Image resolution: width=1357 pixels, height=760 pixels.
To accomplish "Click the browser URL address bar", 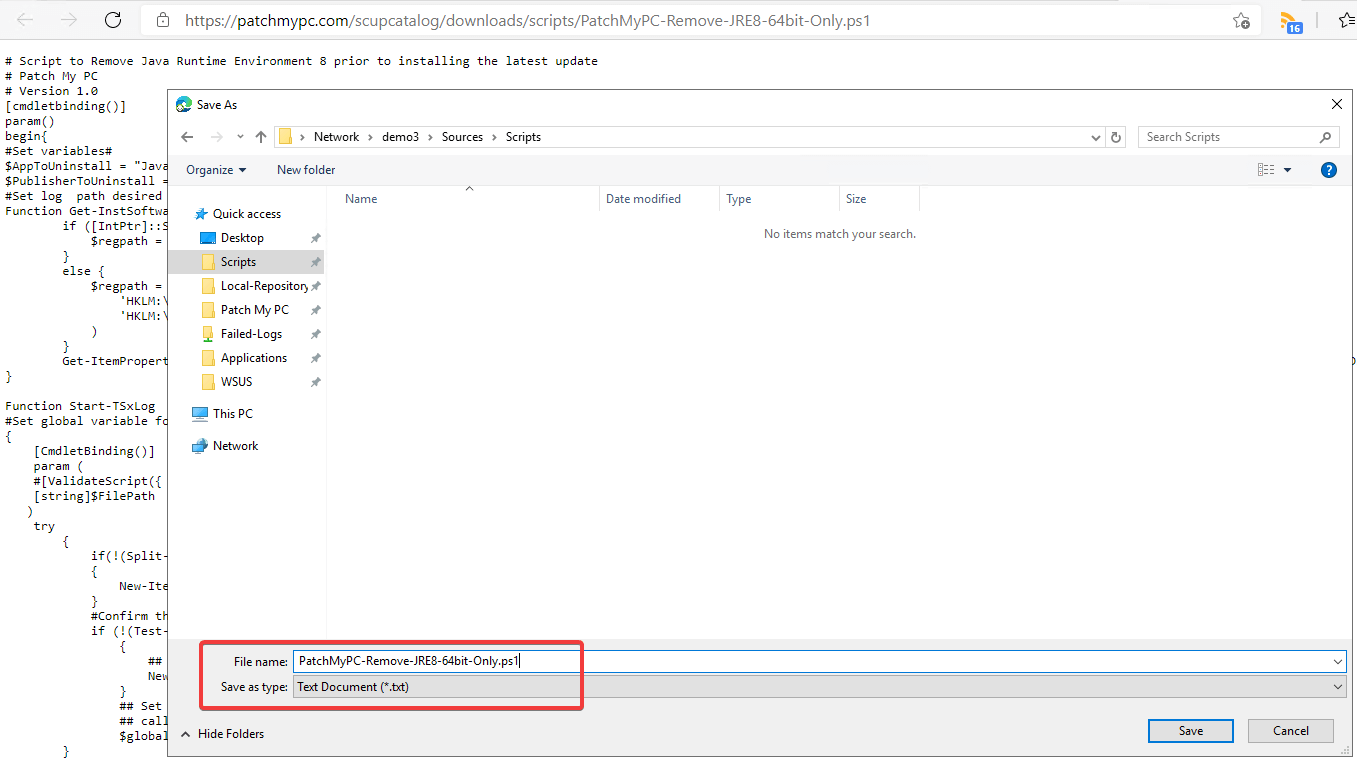I will click(x=700, y=20).
